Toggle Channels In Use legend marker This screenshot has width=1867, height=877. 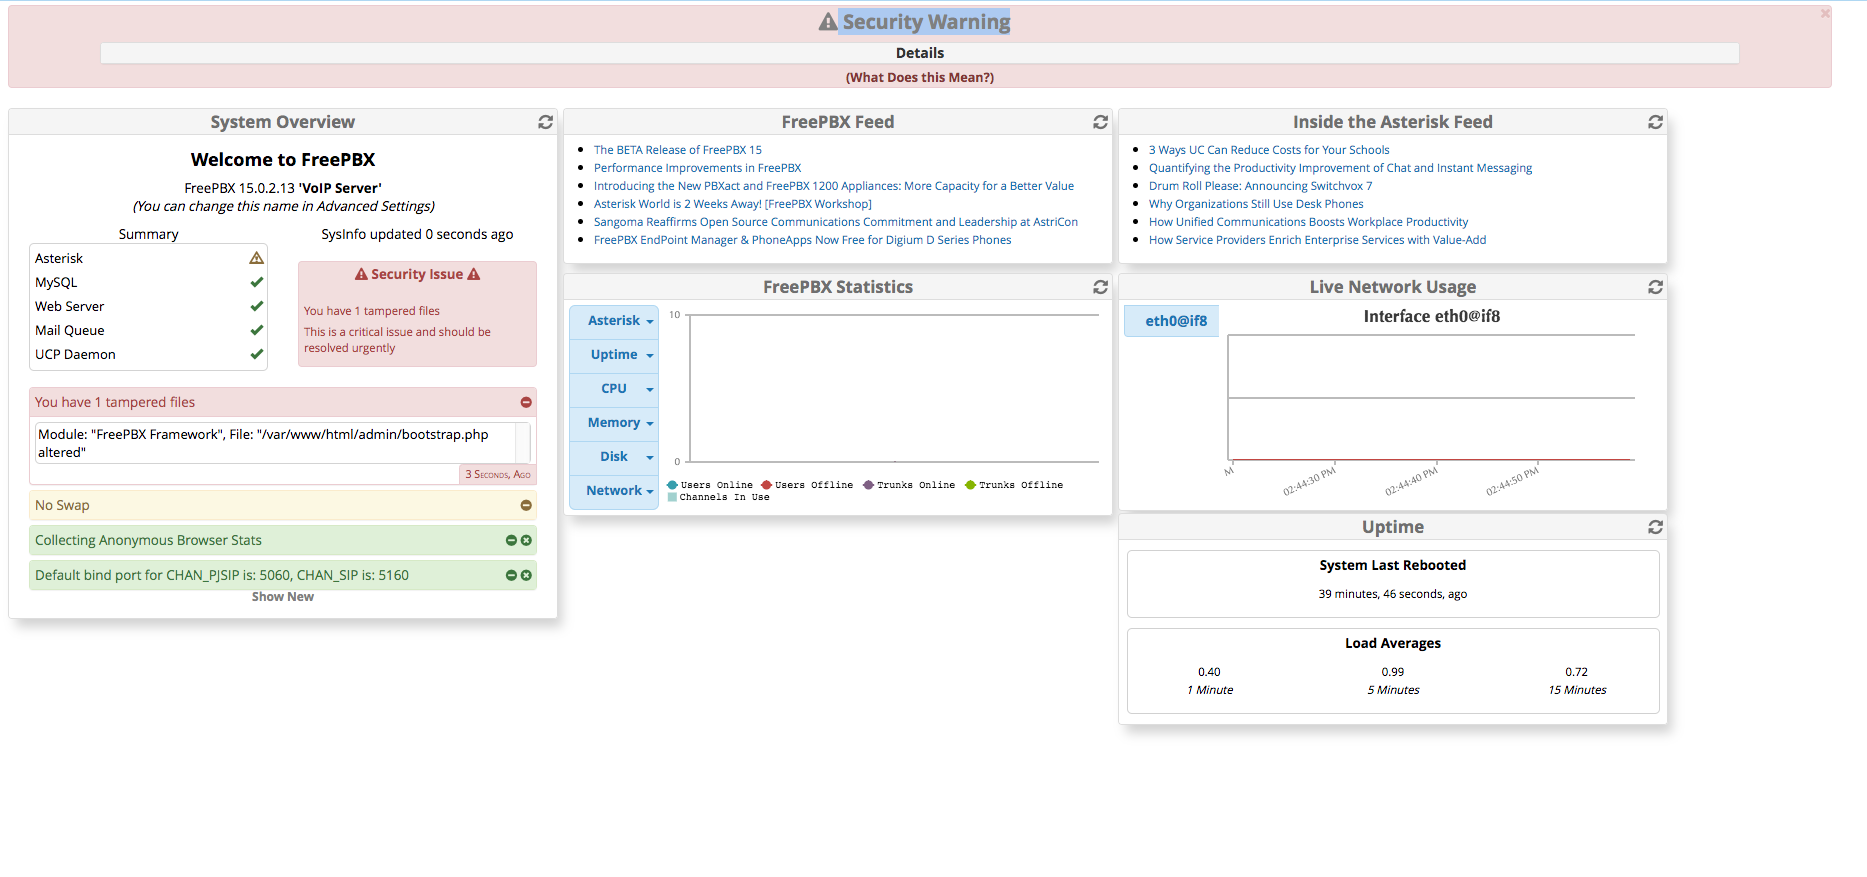672,497
